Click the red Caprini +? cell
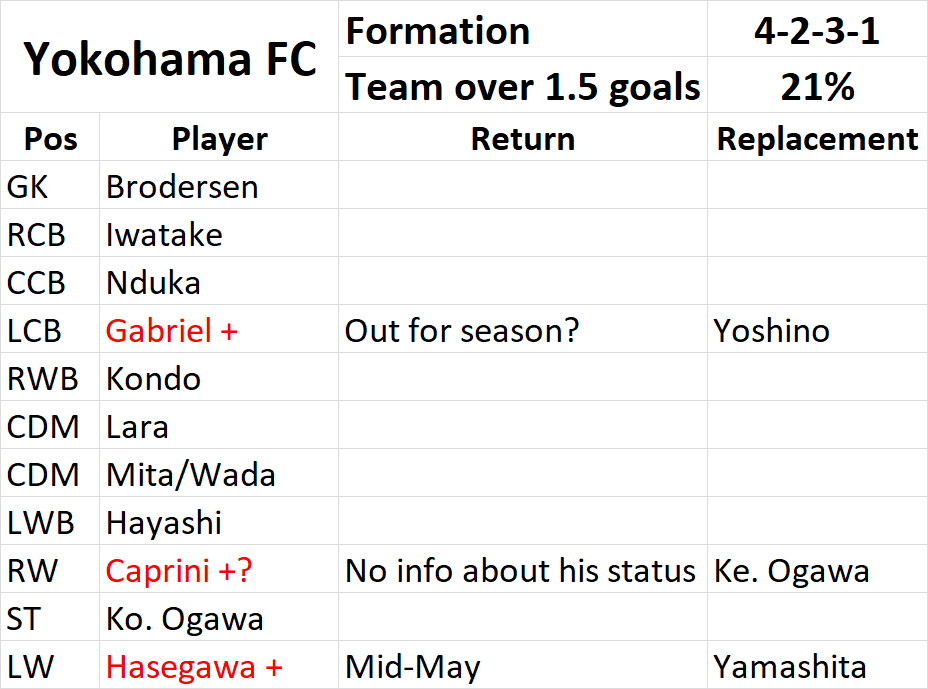928x689 pixels. pyautogui.click(x=219, y=569)
